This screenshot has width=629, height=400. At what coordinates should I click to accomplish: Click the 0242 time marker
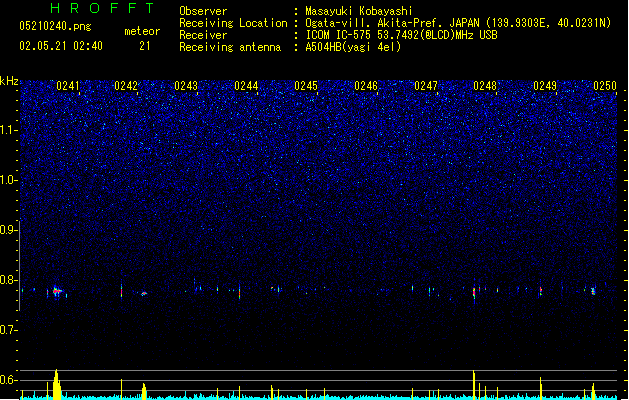pos(126,86)
